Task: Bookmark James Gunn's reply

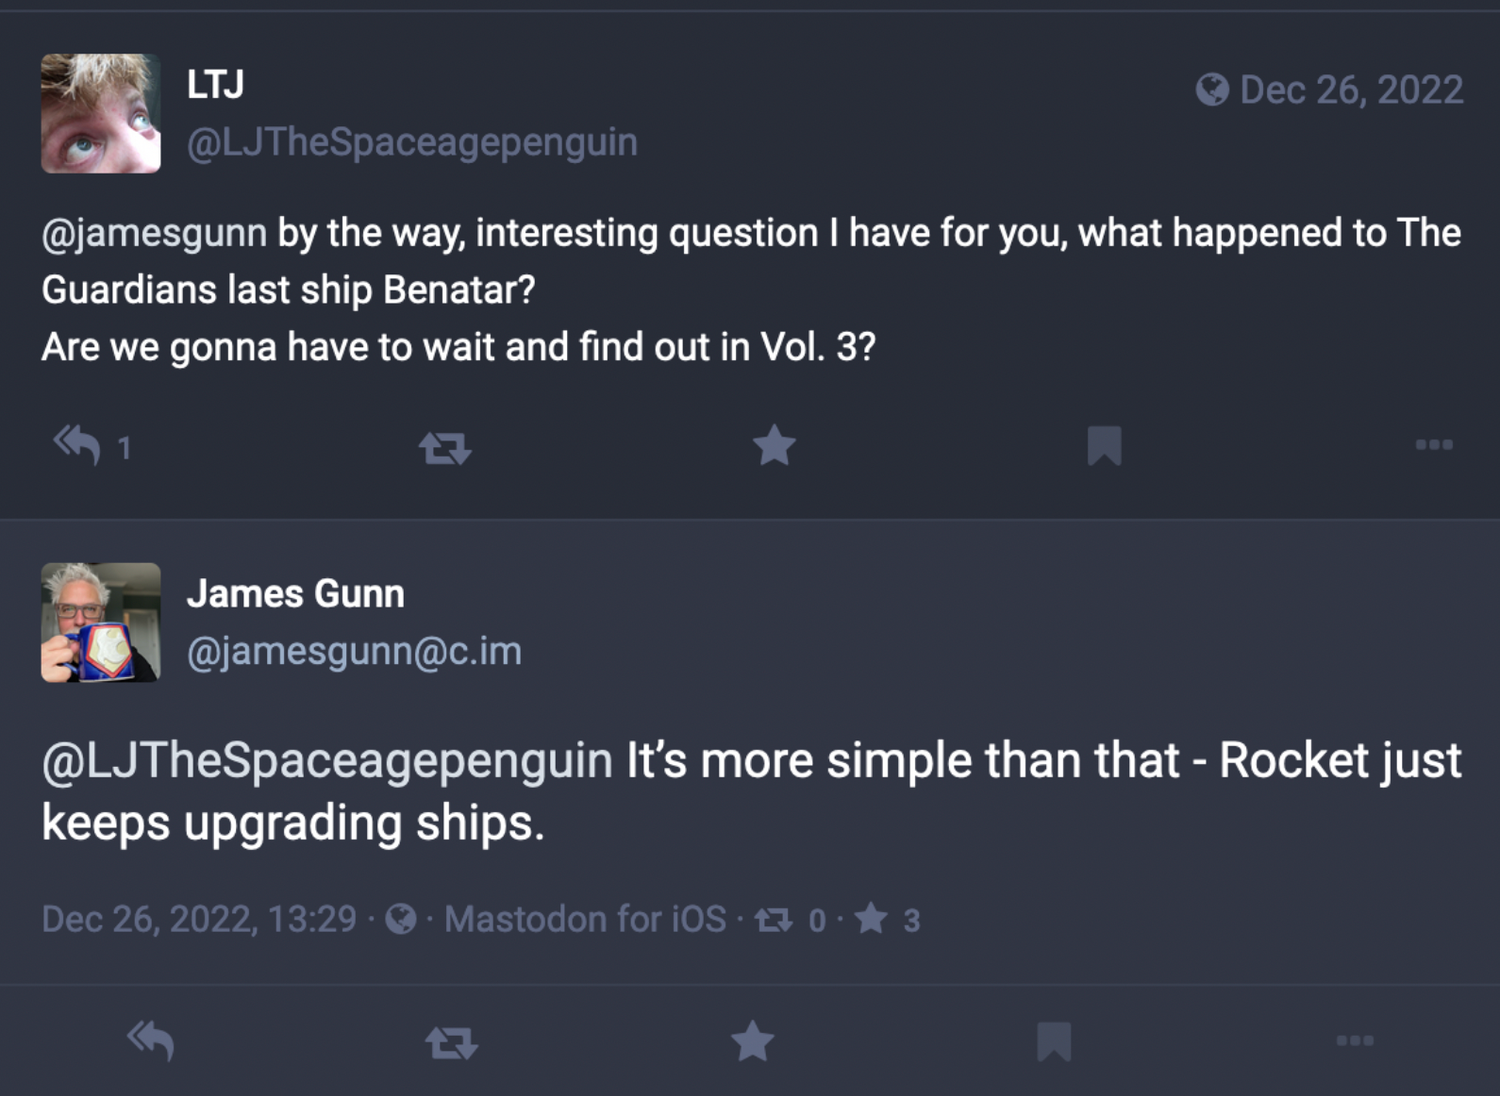Action: click(1054, 1041)
